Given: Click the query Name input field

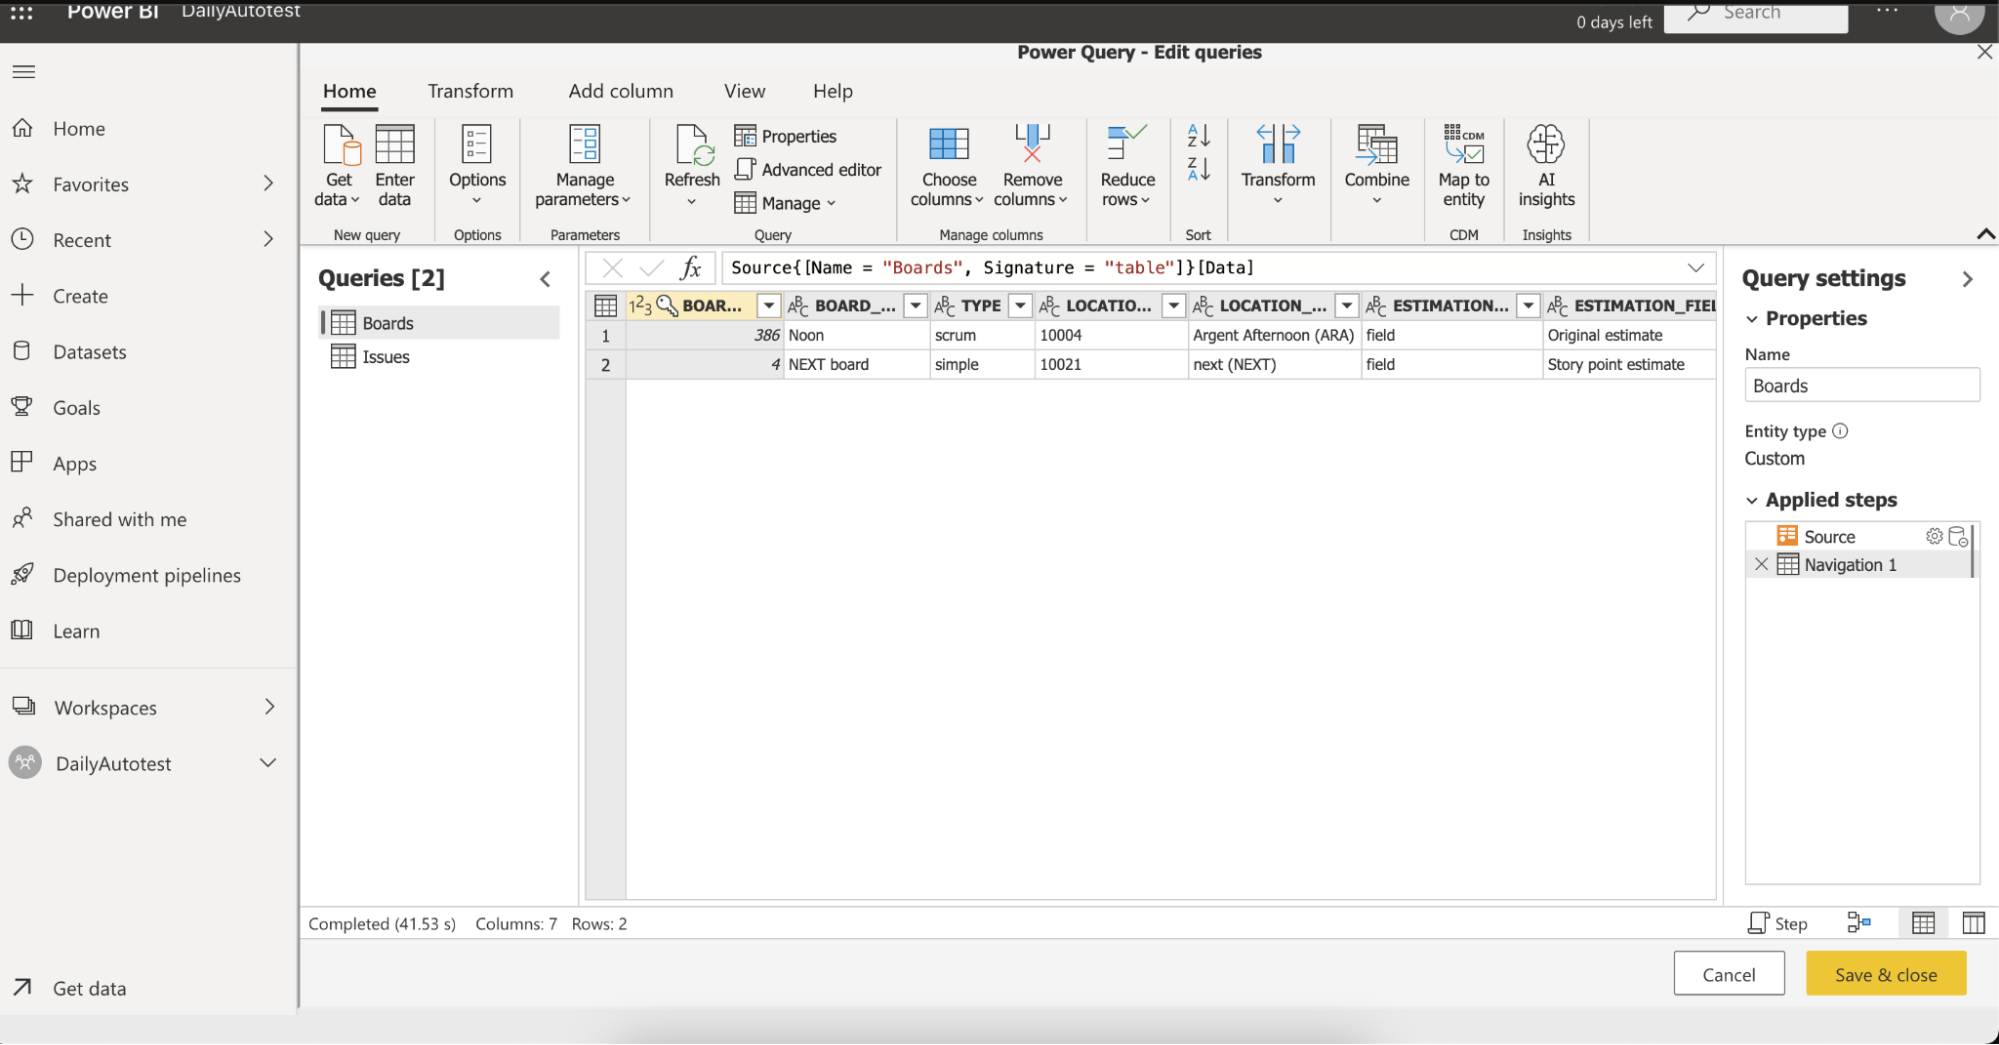Looking at the screenshot, I should [x=1861, y=386].
